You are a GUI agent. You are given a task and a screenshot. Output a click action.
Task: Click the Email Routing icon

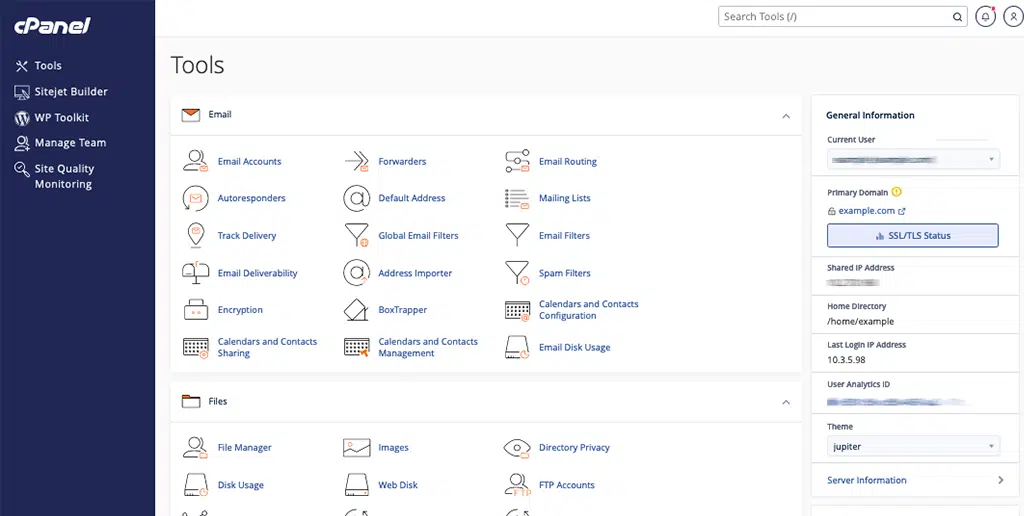point(517,161)
